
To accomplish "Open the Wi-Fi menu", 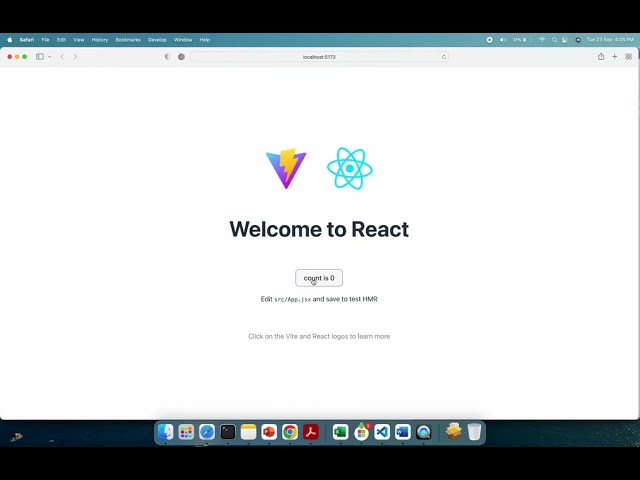I will coord(542,40).
